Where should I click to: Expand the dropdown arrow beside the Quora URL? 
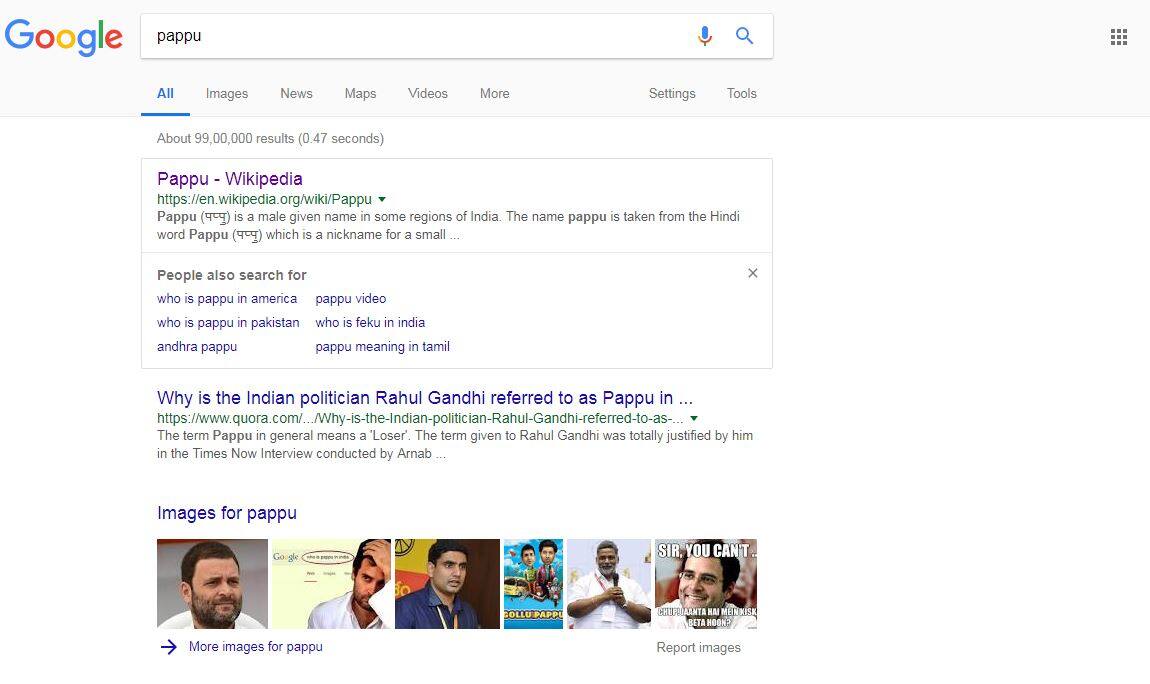(694, 418)
